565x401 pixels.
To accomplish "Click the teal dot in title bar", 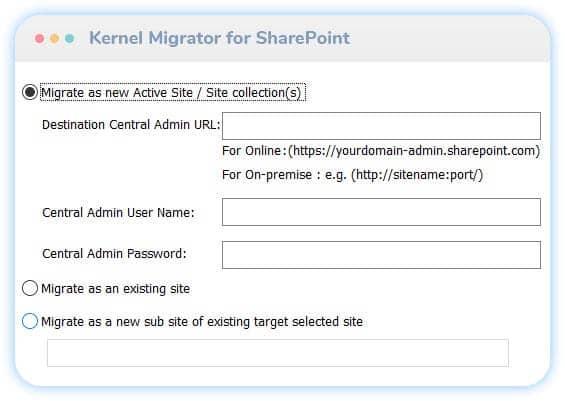I will pos(70,38).
